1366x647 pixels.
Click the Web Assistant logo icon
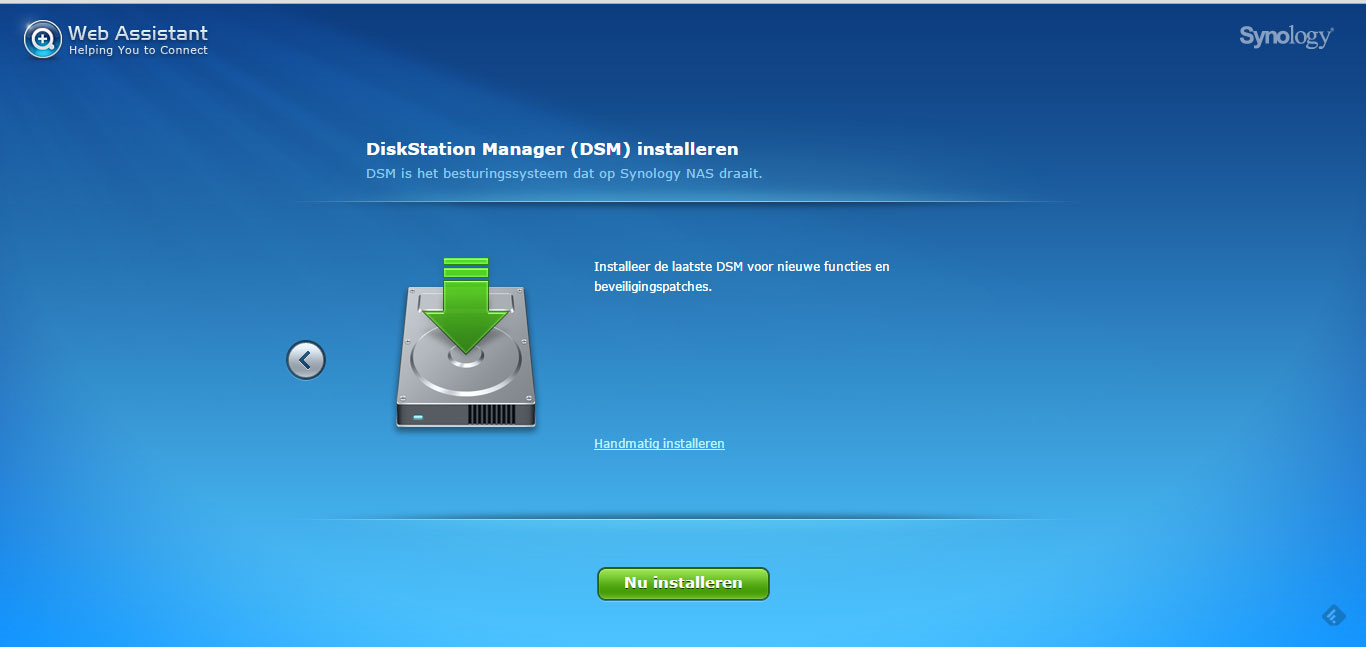43,39
